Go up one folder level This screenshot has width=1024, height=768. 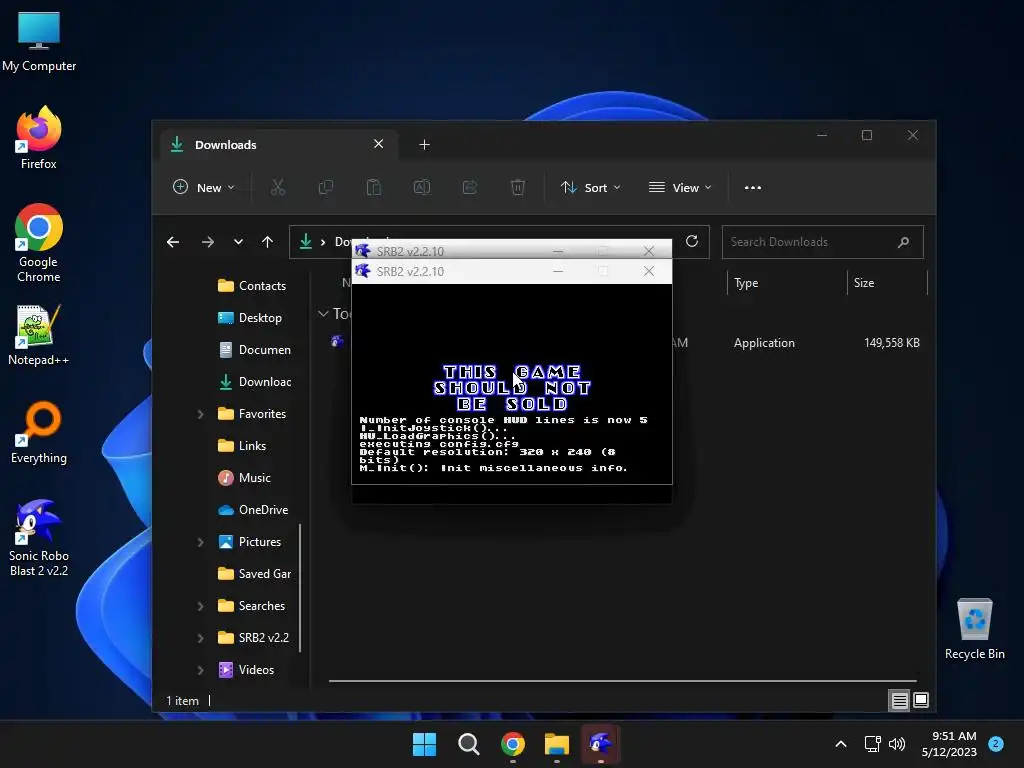pyautogui.click(x=267, y=242)
